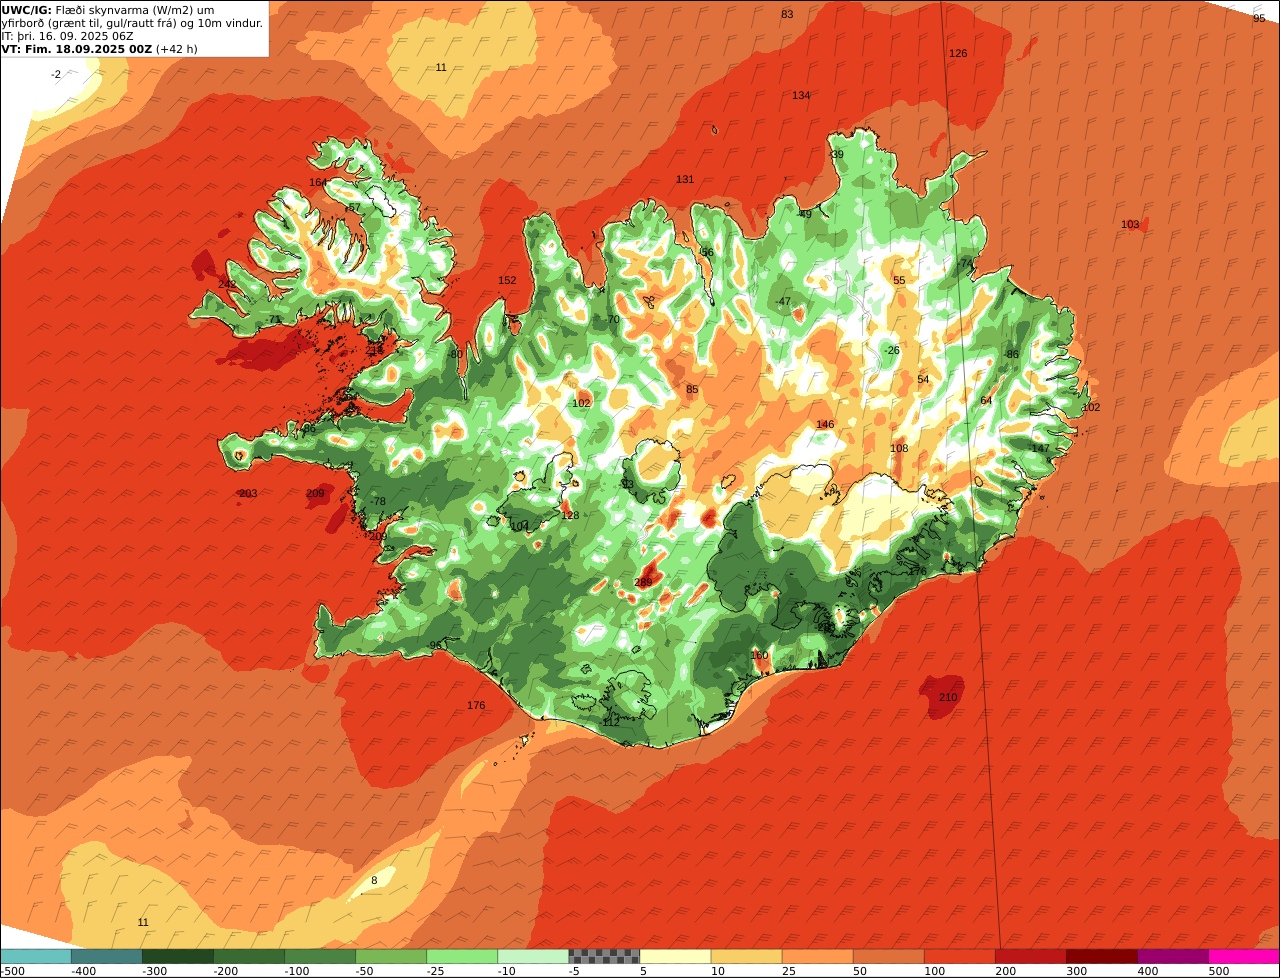Click the map value 242
Screen dimensions: 1280x978
[227, 284]
